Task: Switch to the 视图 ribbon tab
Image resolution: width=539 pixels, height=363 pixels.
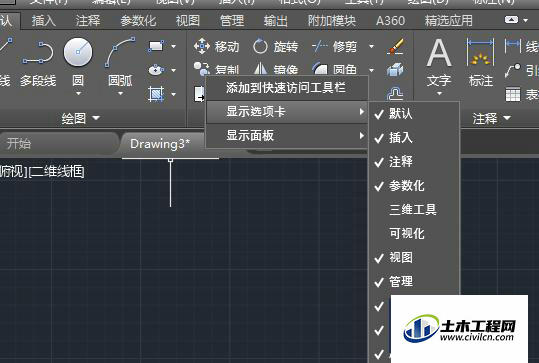Action: 188,21
